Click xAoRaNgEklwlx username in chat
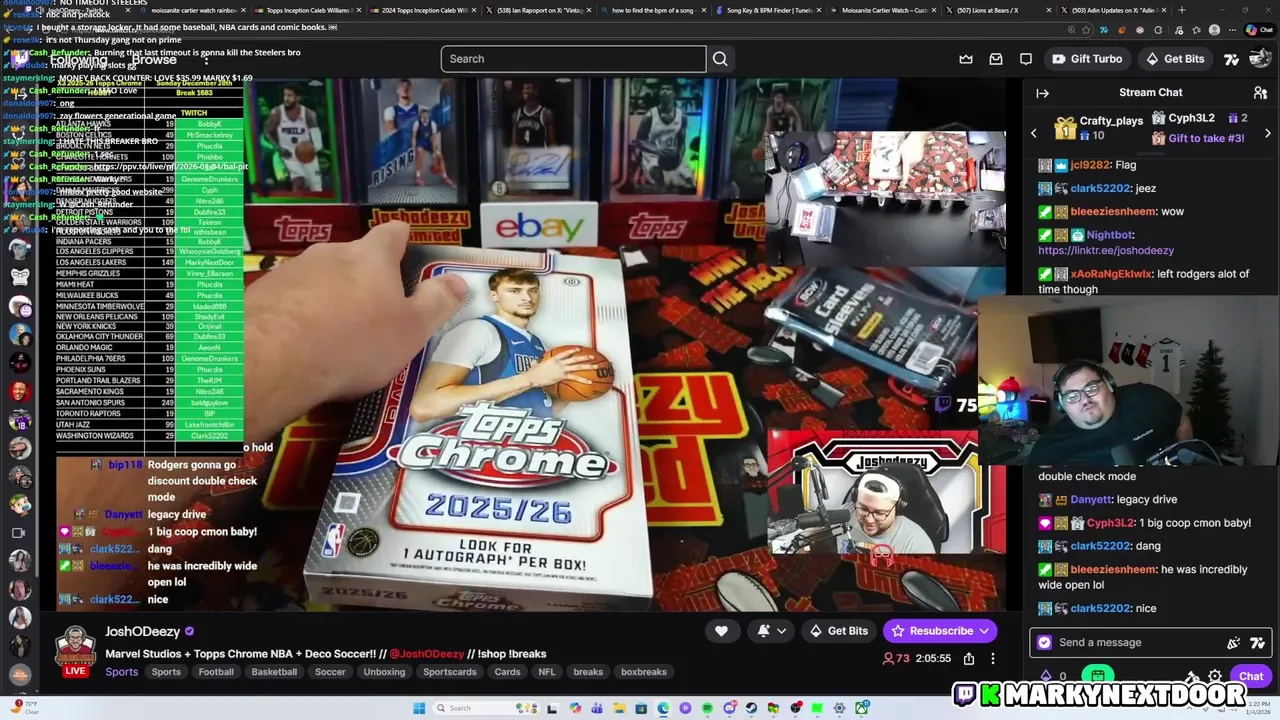The width and height of the screenshot is (1280, 720). coord(1111,274)
